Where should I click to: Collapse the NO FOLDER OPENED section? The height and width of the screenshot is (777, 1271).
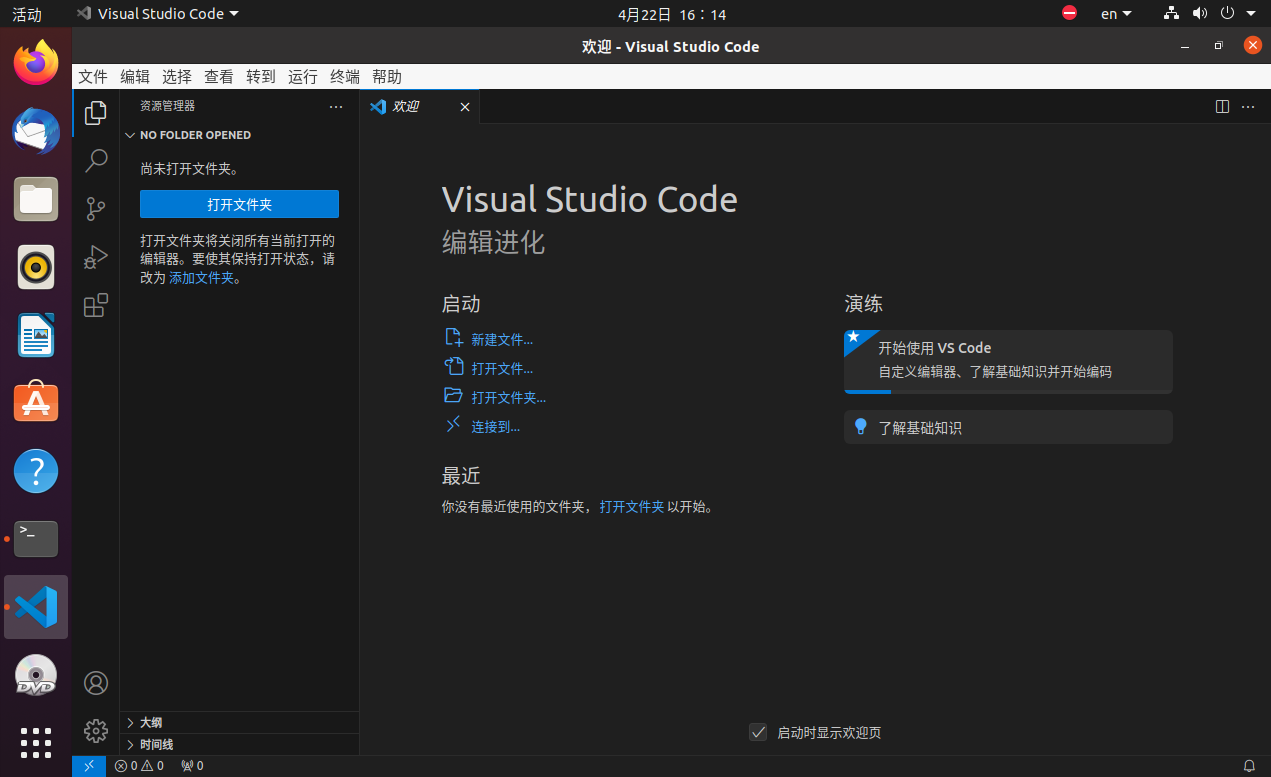coord(239,135)
